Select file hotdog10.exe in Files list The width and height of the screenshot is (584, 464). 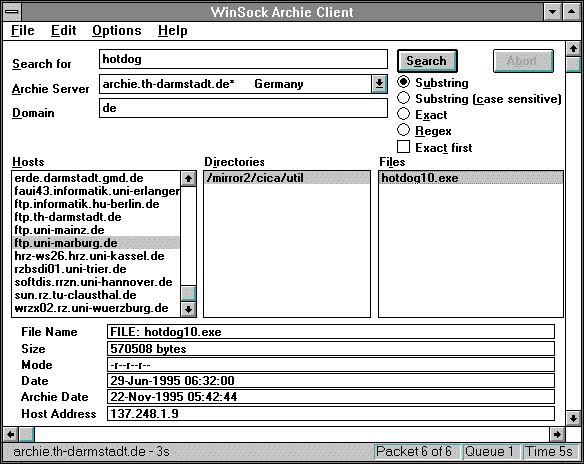(471, 178)
